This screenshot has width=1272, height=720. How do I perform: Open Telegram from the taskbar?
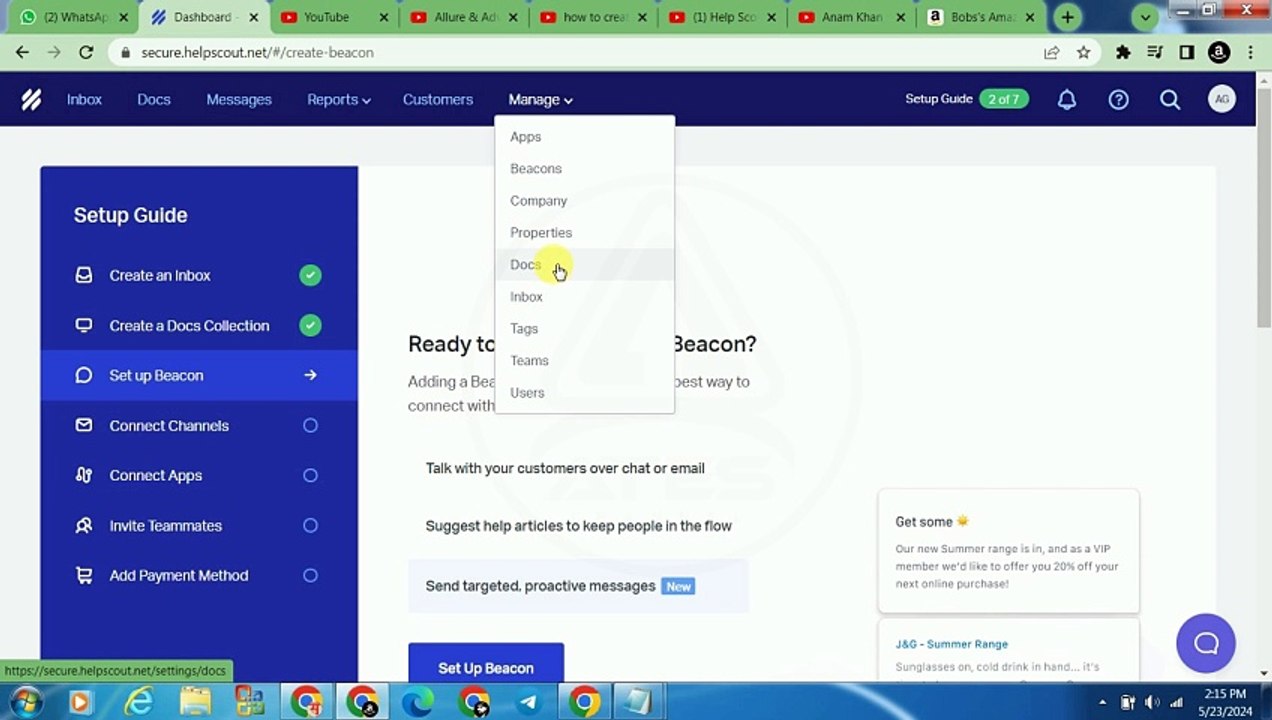528,701
